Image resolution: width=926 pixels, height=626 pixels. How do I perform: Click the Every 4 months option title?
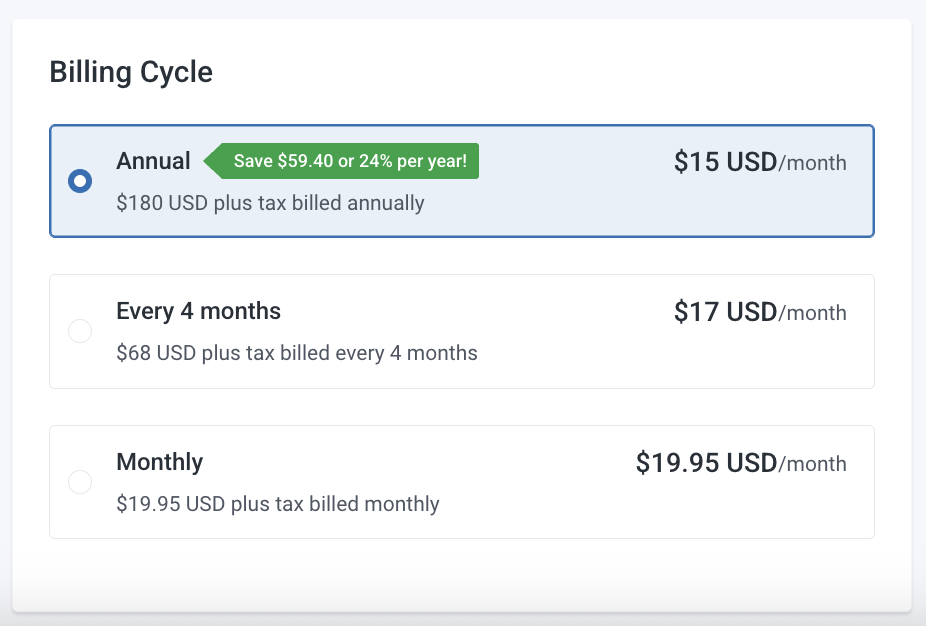(198, 311)
